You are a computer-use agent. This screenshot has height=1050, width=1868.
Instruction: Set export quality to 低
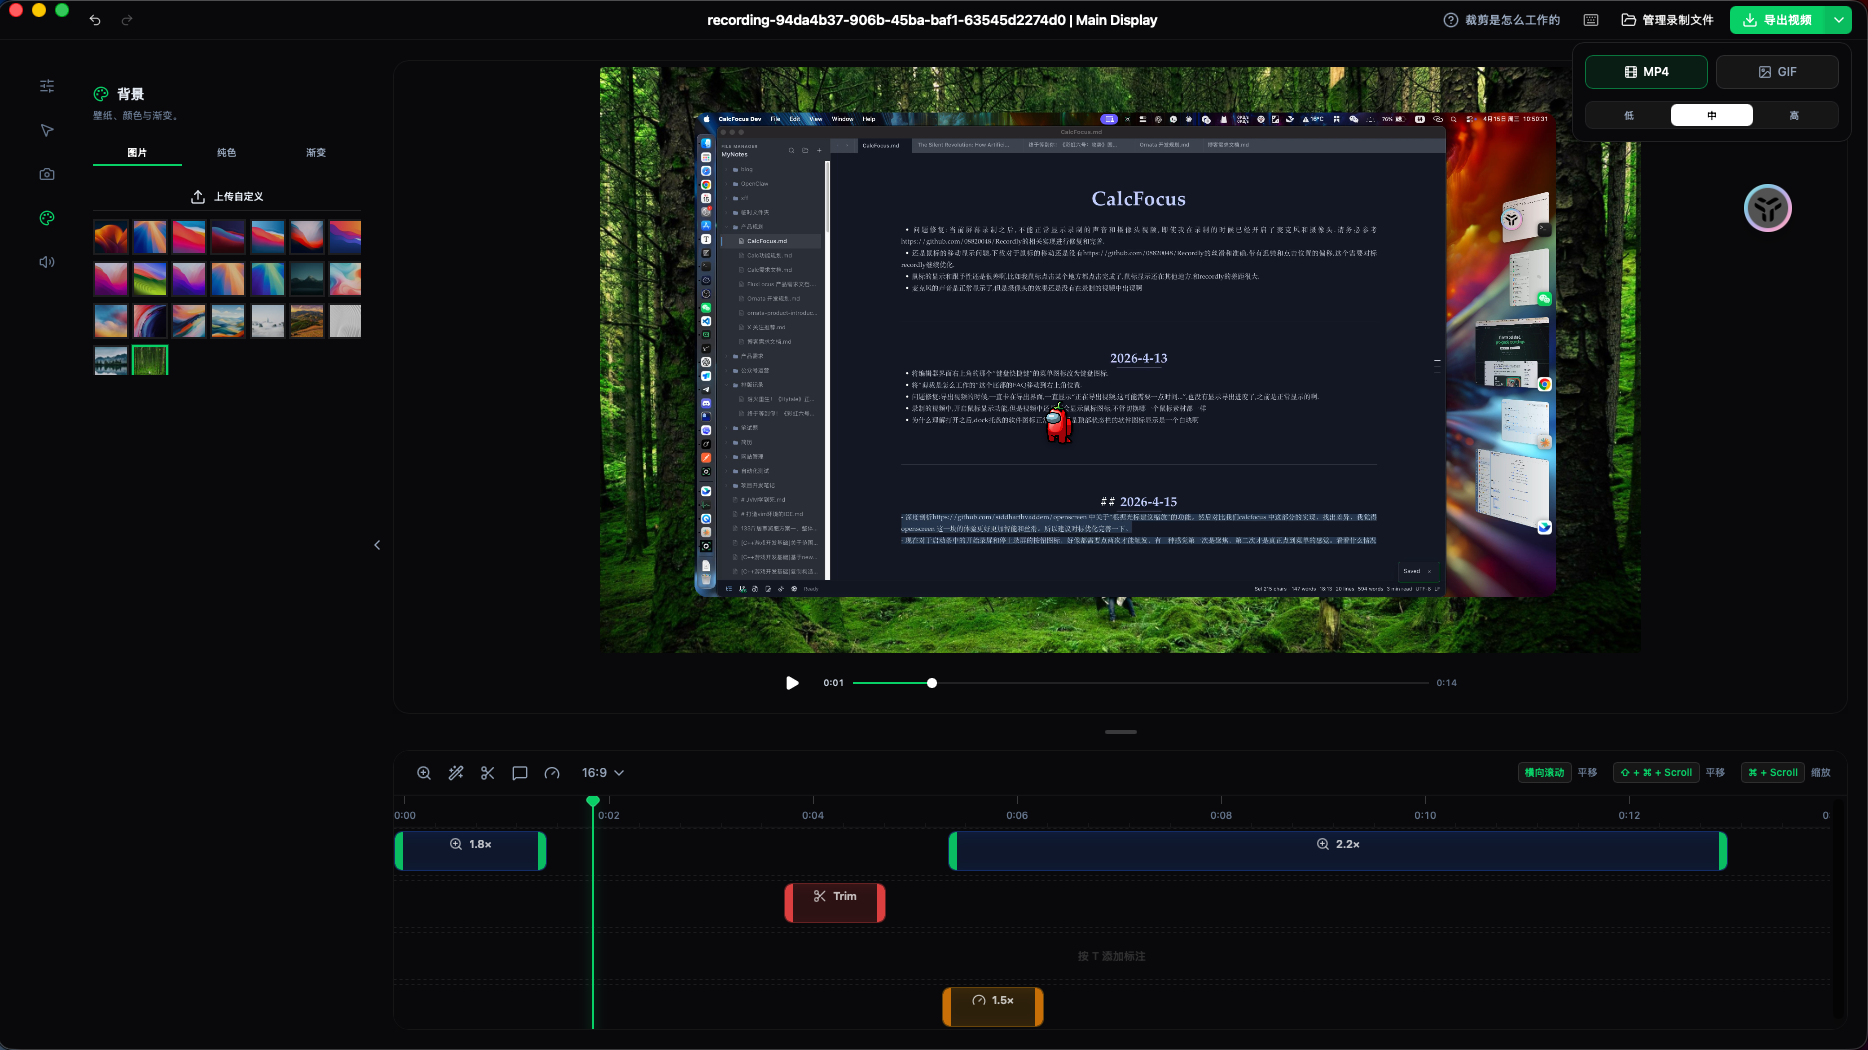(x=1629, y=115)
